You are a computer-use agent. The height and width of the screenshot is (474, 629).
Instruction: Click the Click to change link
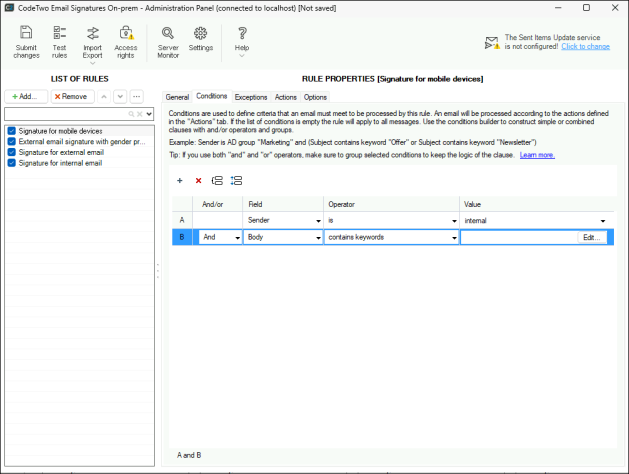[585, 47]
